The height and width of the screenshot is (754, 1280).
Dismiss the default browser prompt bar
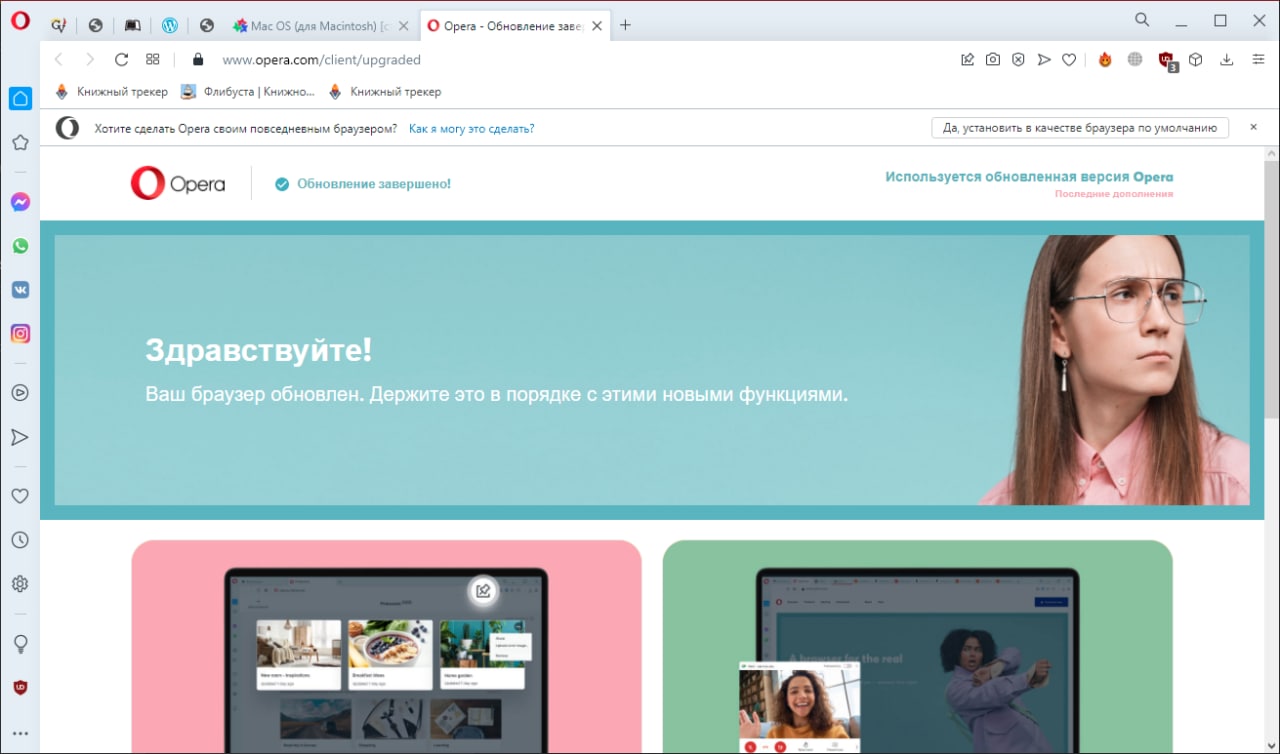(1253, 127)
